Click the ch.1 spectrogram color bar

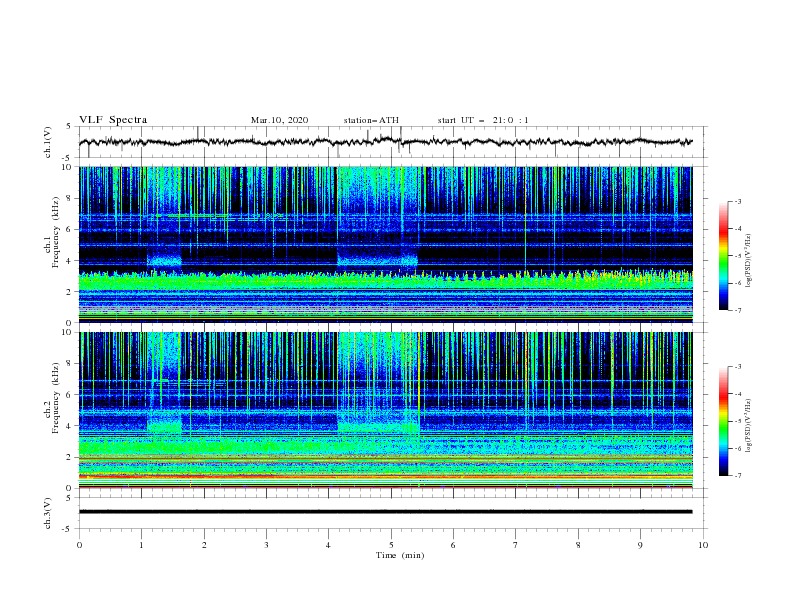point(723,256)
